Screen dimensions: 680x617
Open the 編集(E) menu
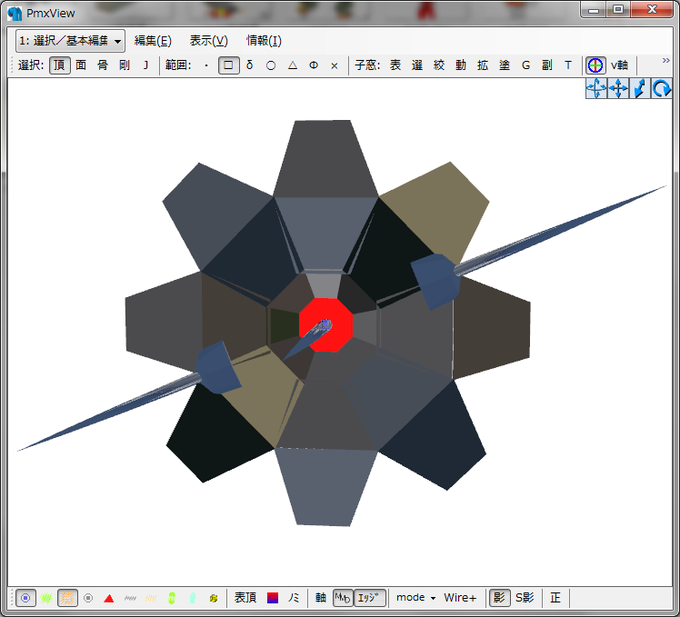153,41
